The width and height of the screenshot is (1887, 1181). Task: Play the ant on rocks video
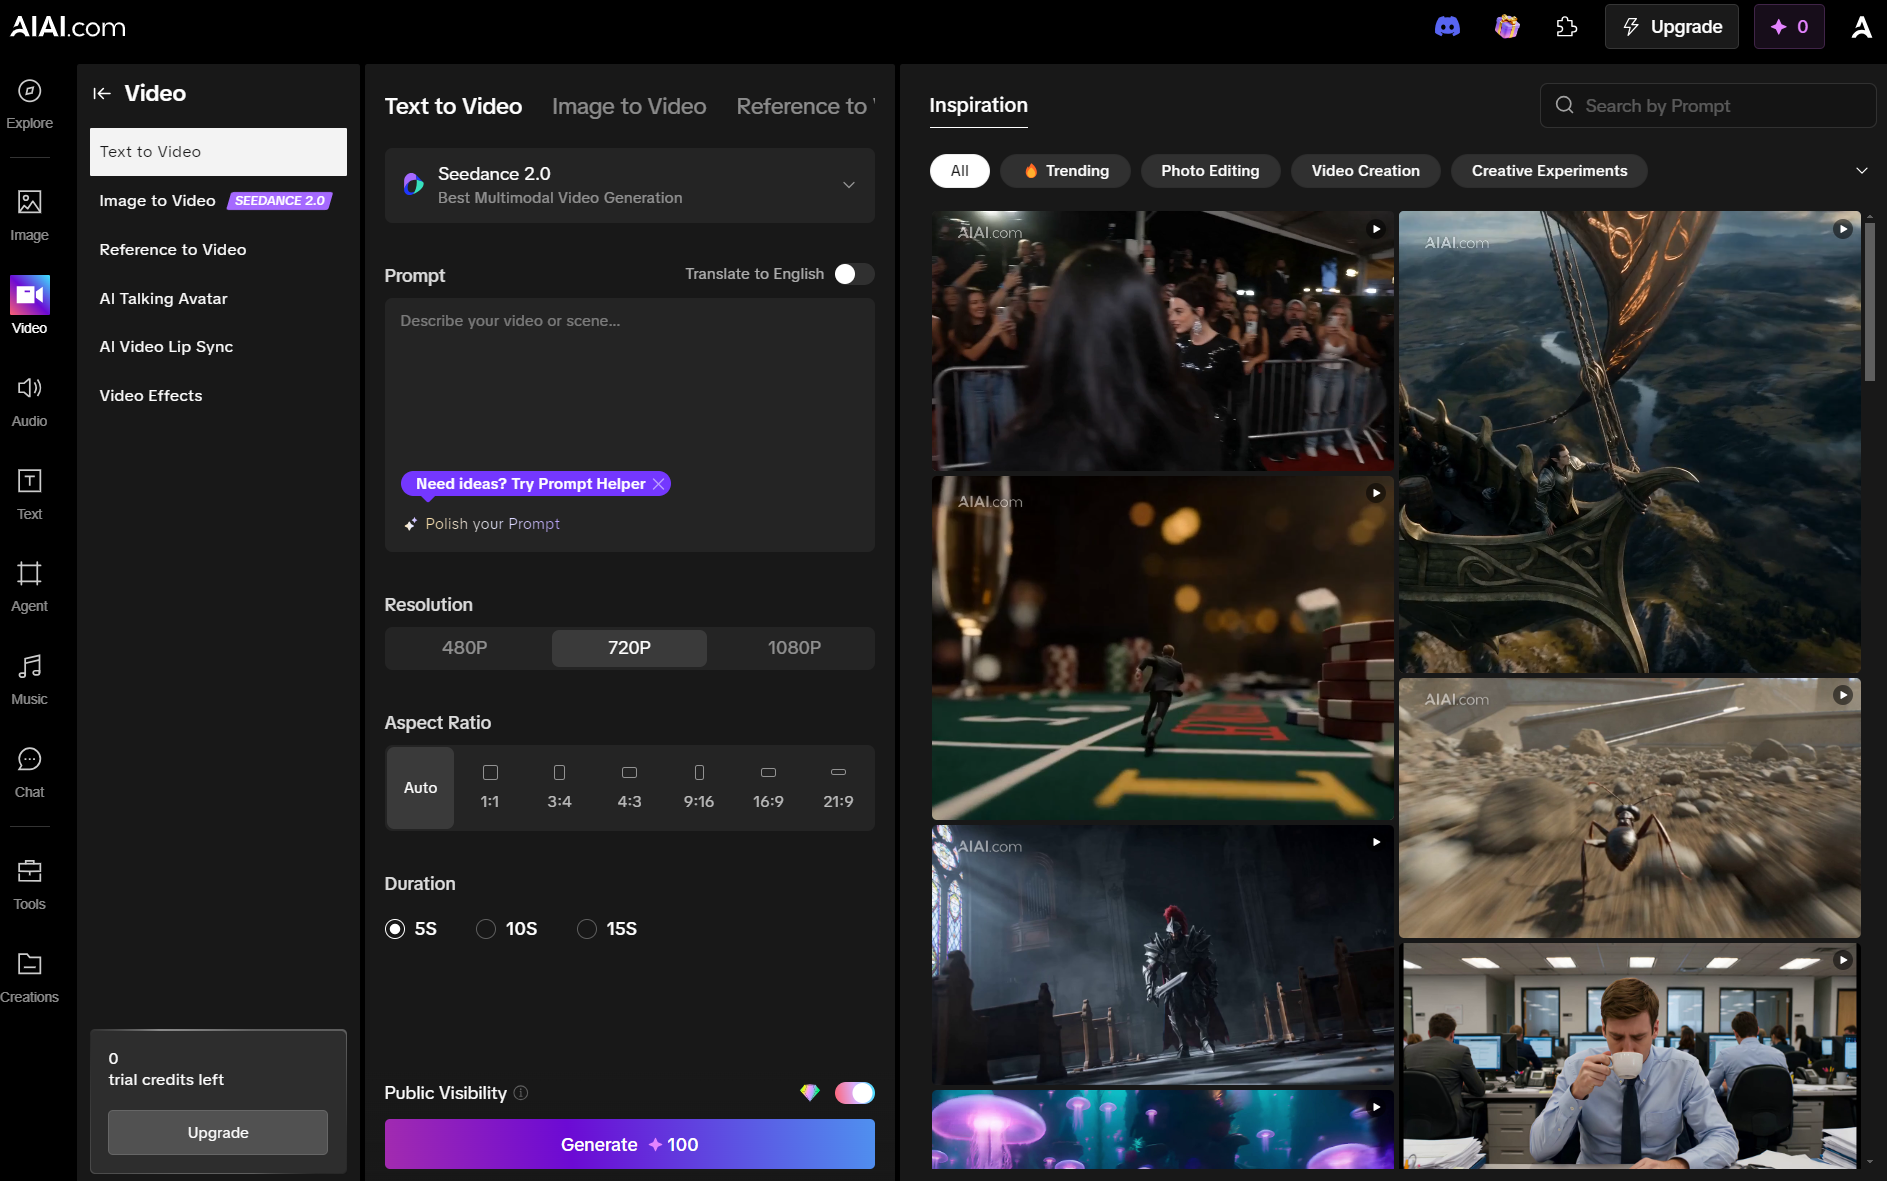coord(1842,695)
